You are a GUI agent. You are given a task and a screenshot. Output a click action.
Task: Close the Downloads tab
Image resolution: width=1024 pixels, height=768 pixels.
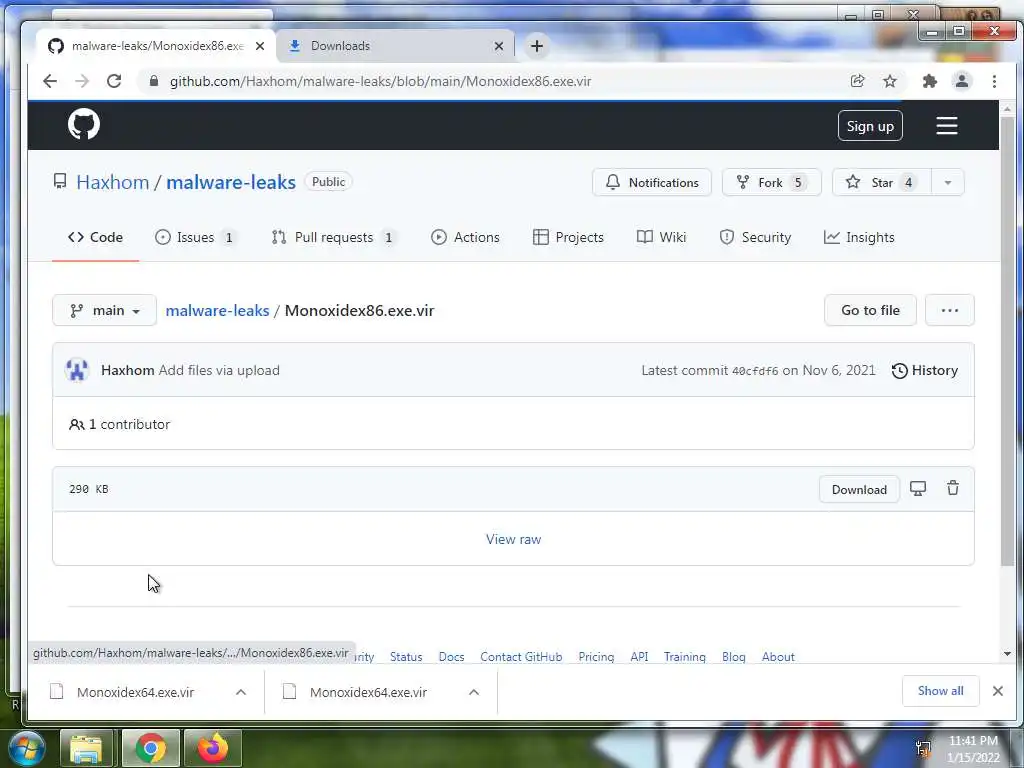point(498,46)
